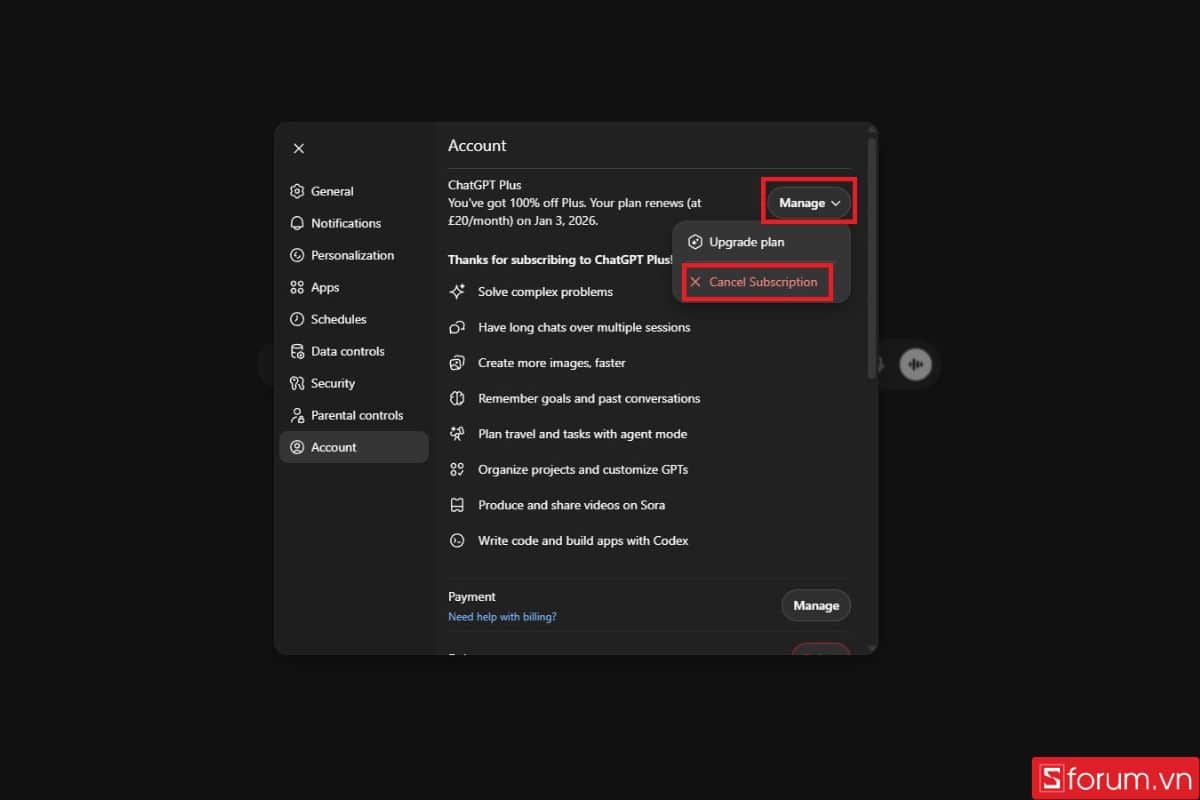Click 'Write code and build apps with Codex'

583,540
